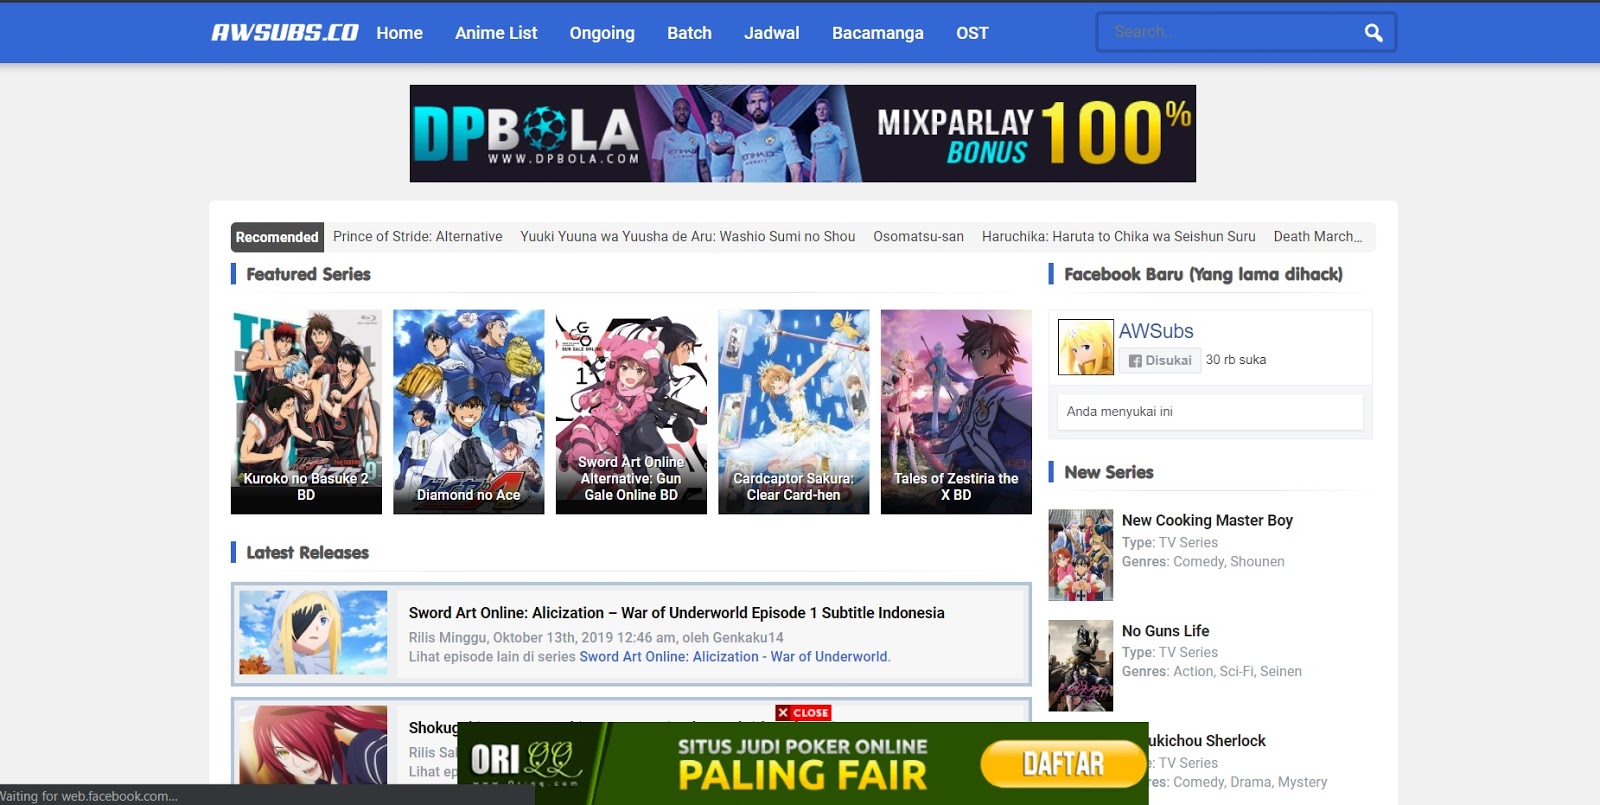Click the SAO Alicization release thumbnail image
This screenshot has width=1600, height=805.
(313, 633)
